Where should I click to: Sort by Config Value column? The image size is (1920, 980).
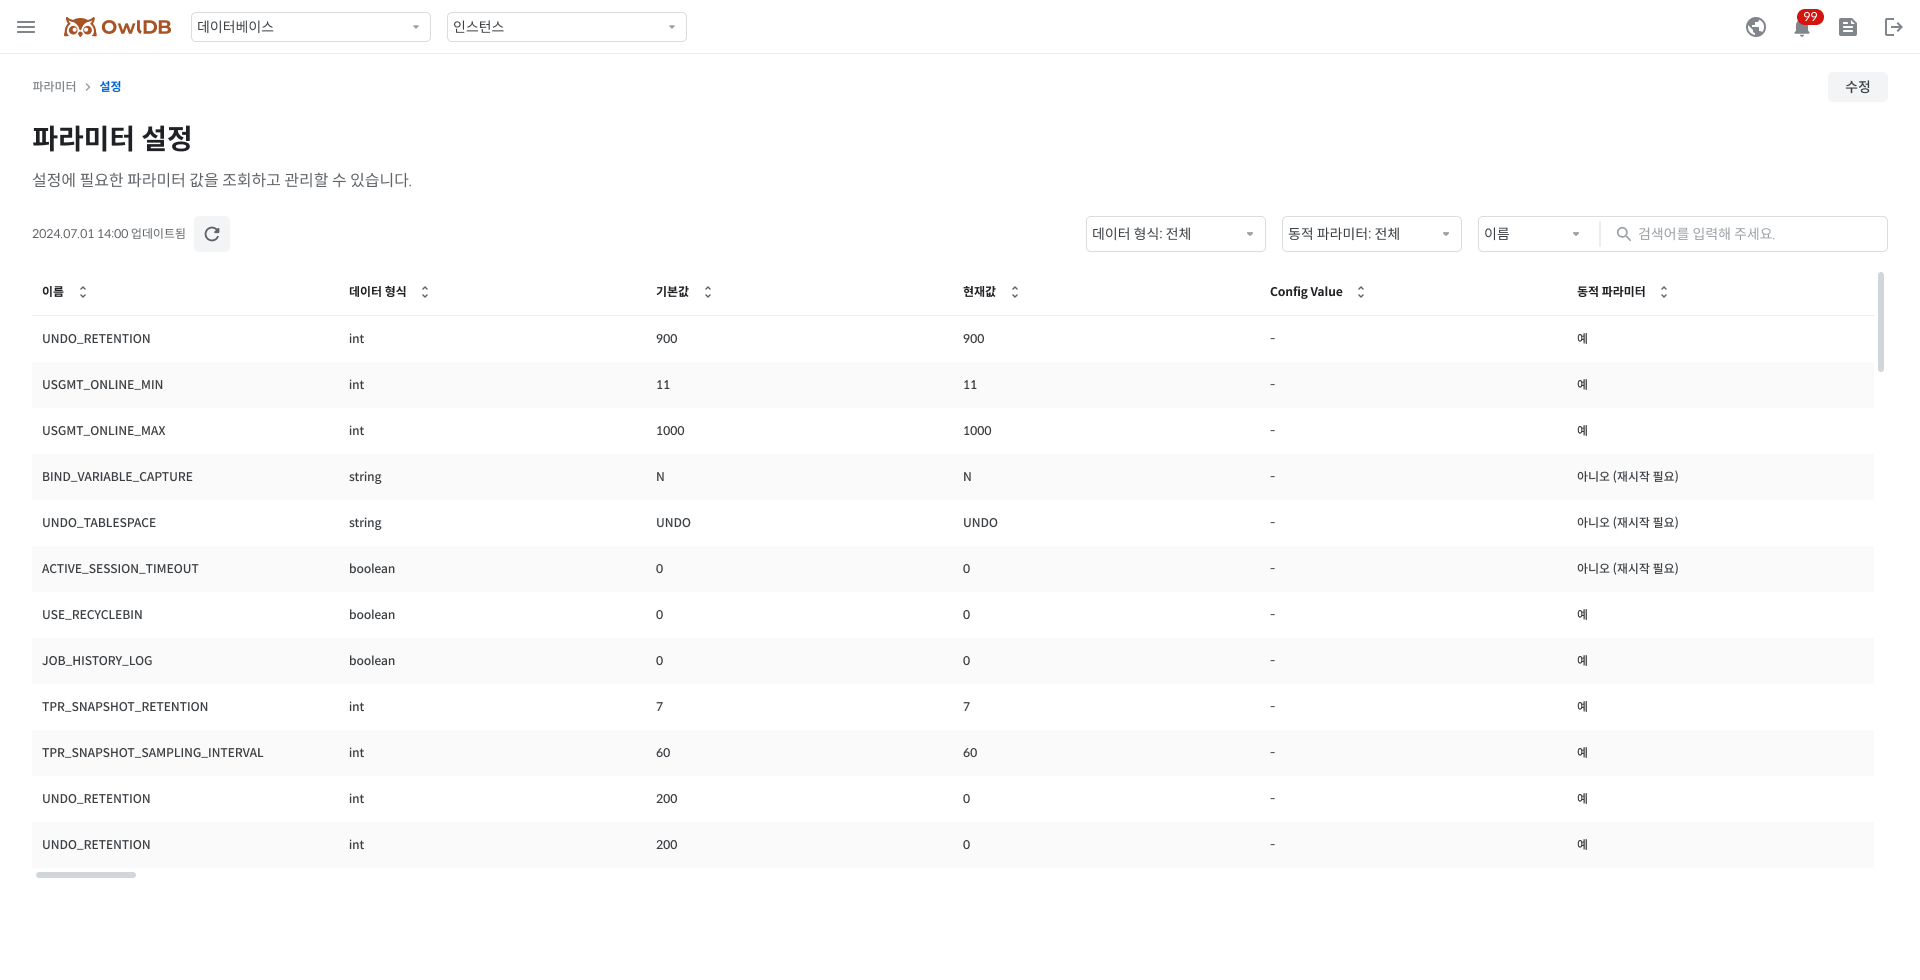pos(1361,292)
